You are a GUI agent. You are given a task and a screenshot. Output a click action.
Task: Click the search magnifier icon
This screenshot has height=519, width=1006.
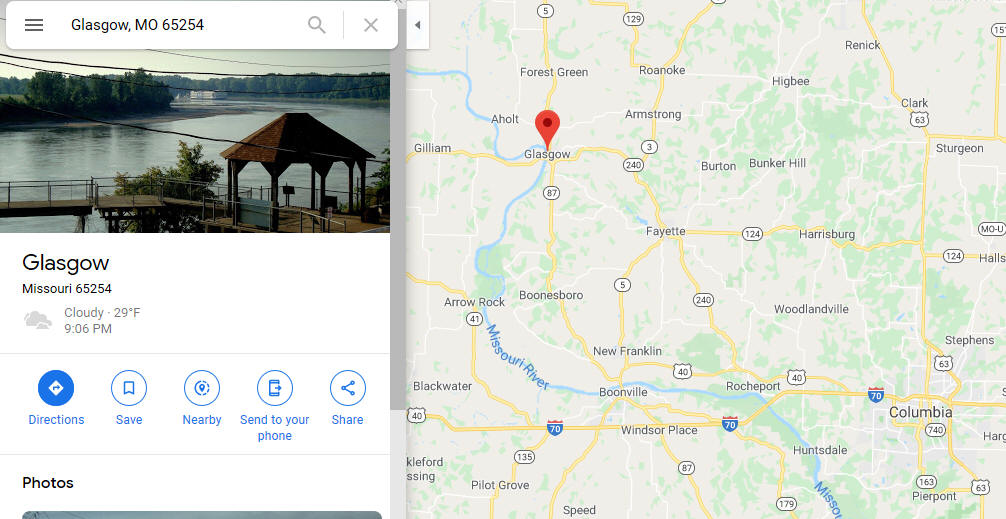[317, 25]
